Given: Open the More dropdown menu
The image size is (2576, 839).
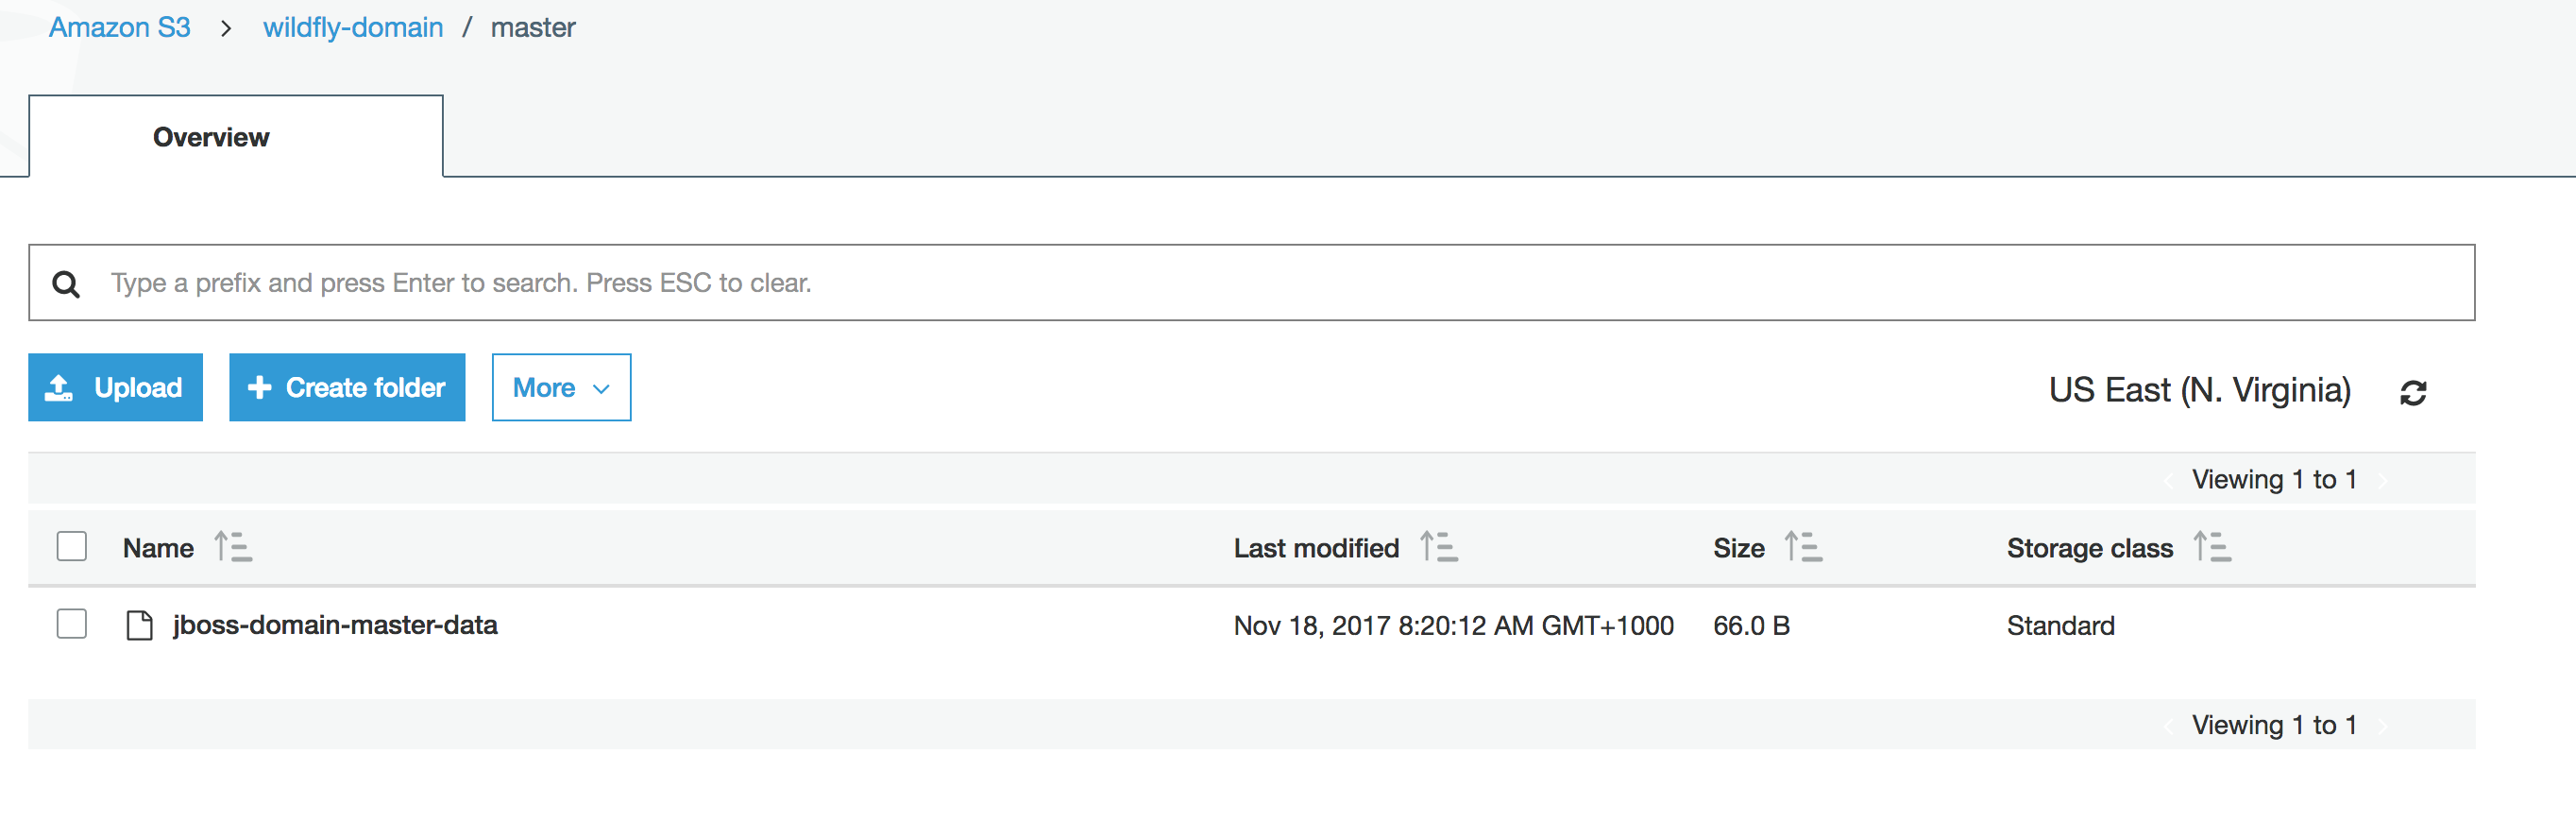Looking at the screenshot, I should (x=560, y=387).
